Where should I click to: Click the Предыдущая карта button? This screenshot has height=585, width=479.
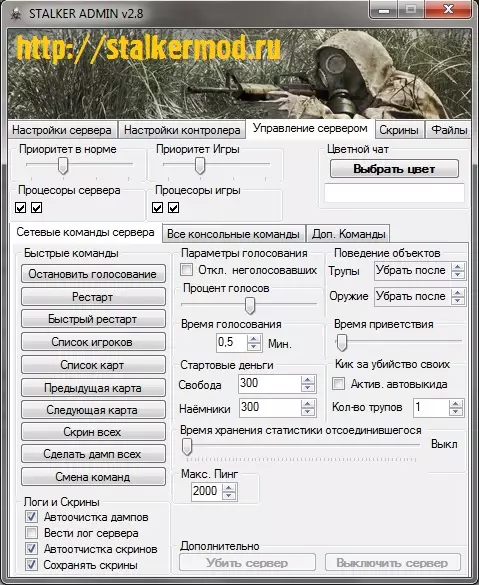[93, 388]
